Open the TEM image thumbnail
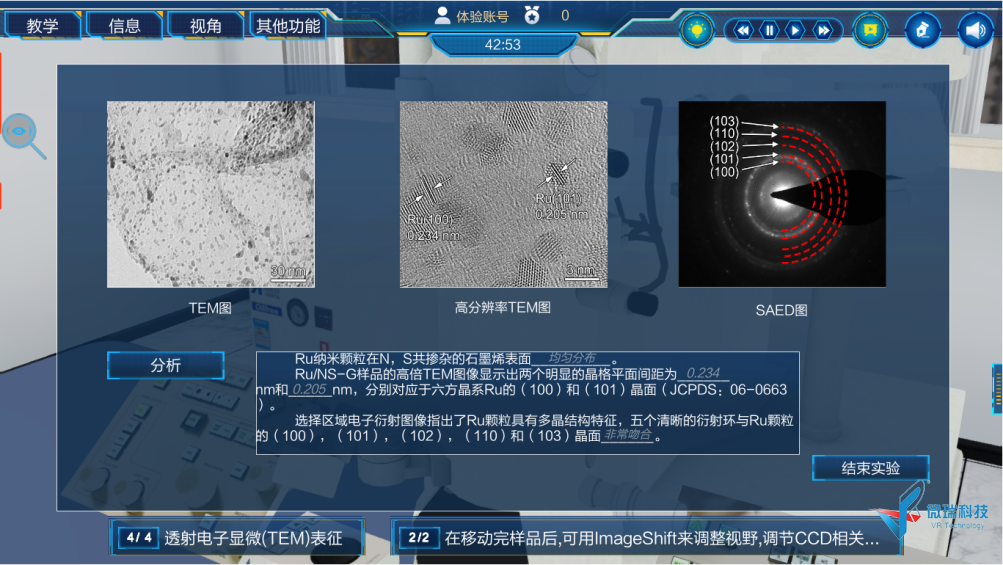The image size is (1003, 565). [210, 194]
